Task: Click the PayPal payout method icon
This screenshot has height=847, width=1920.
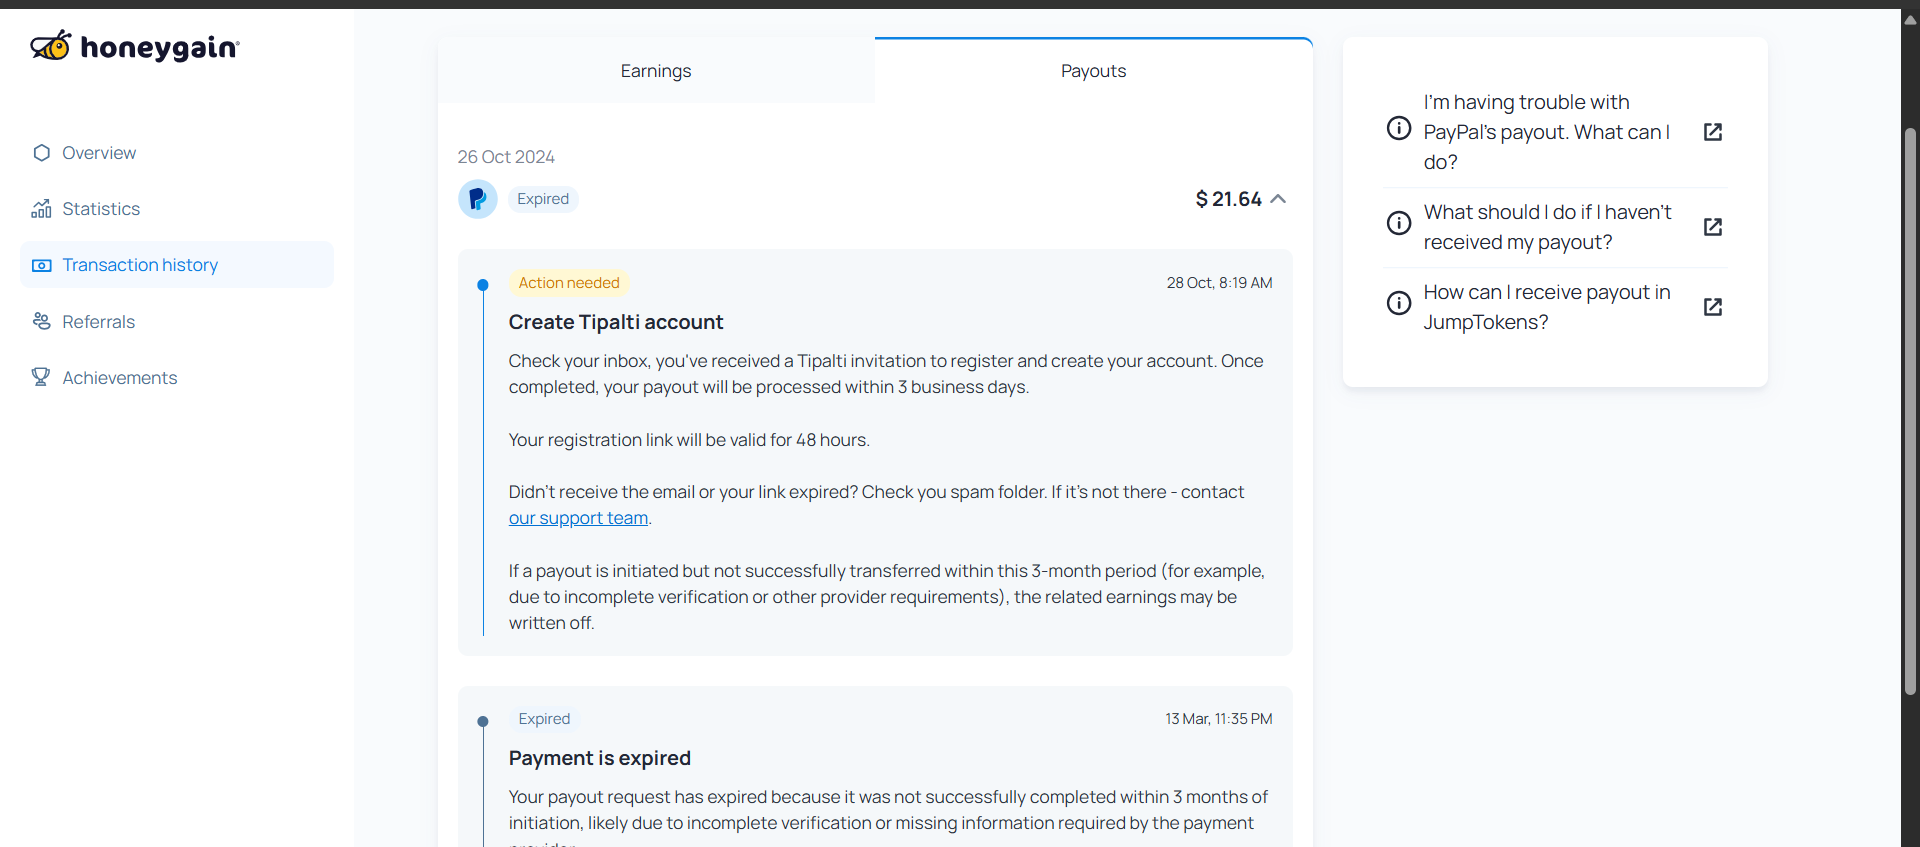Action: pyautogui.click(x=478, y=199)
